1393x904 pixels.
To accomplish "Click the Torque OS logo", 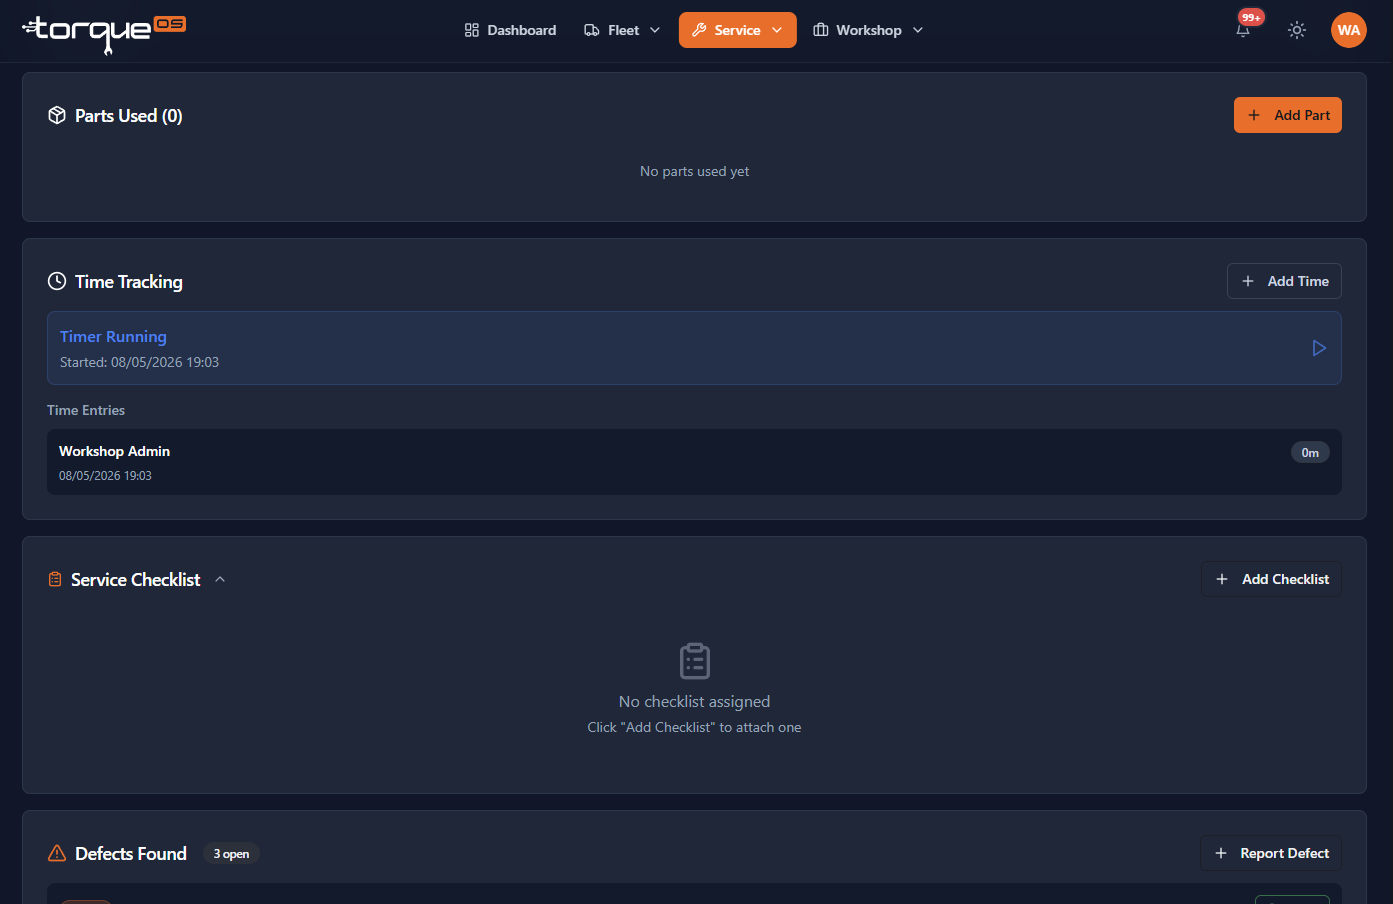I will point(104,33).
